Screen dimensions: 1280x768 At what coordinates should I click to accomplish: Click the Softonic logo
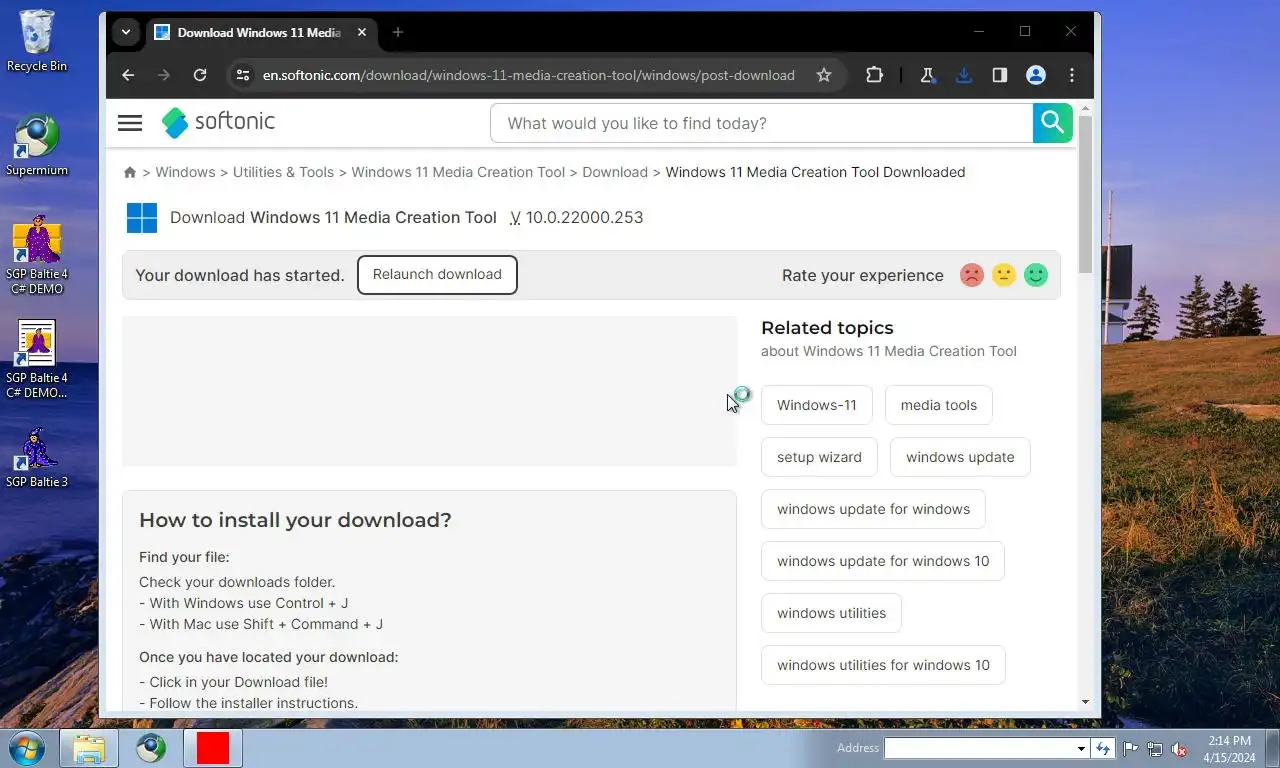coord(218,122)
